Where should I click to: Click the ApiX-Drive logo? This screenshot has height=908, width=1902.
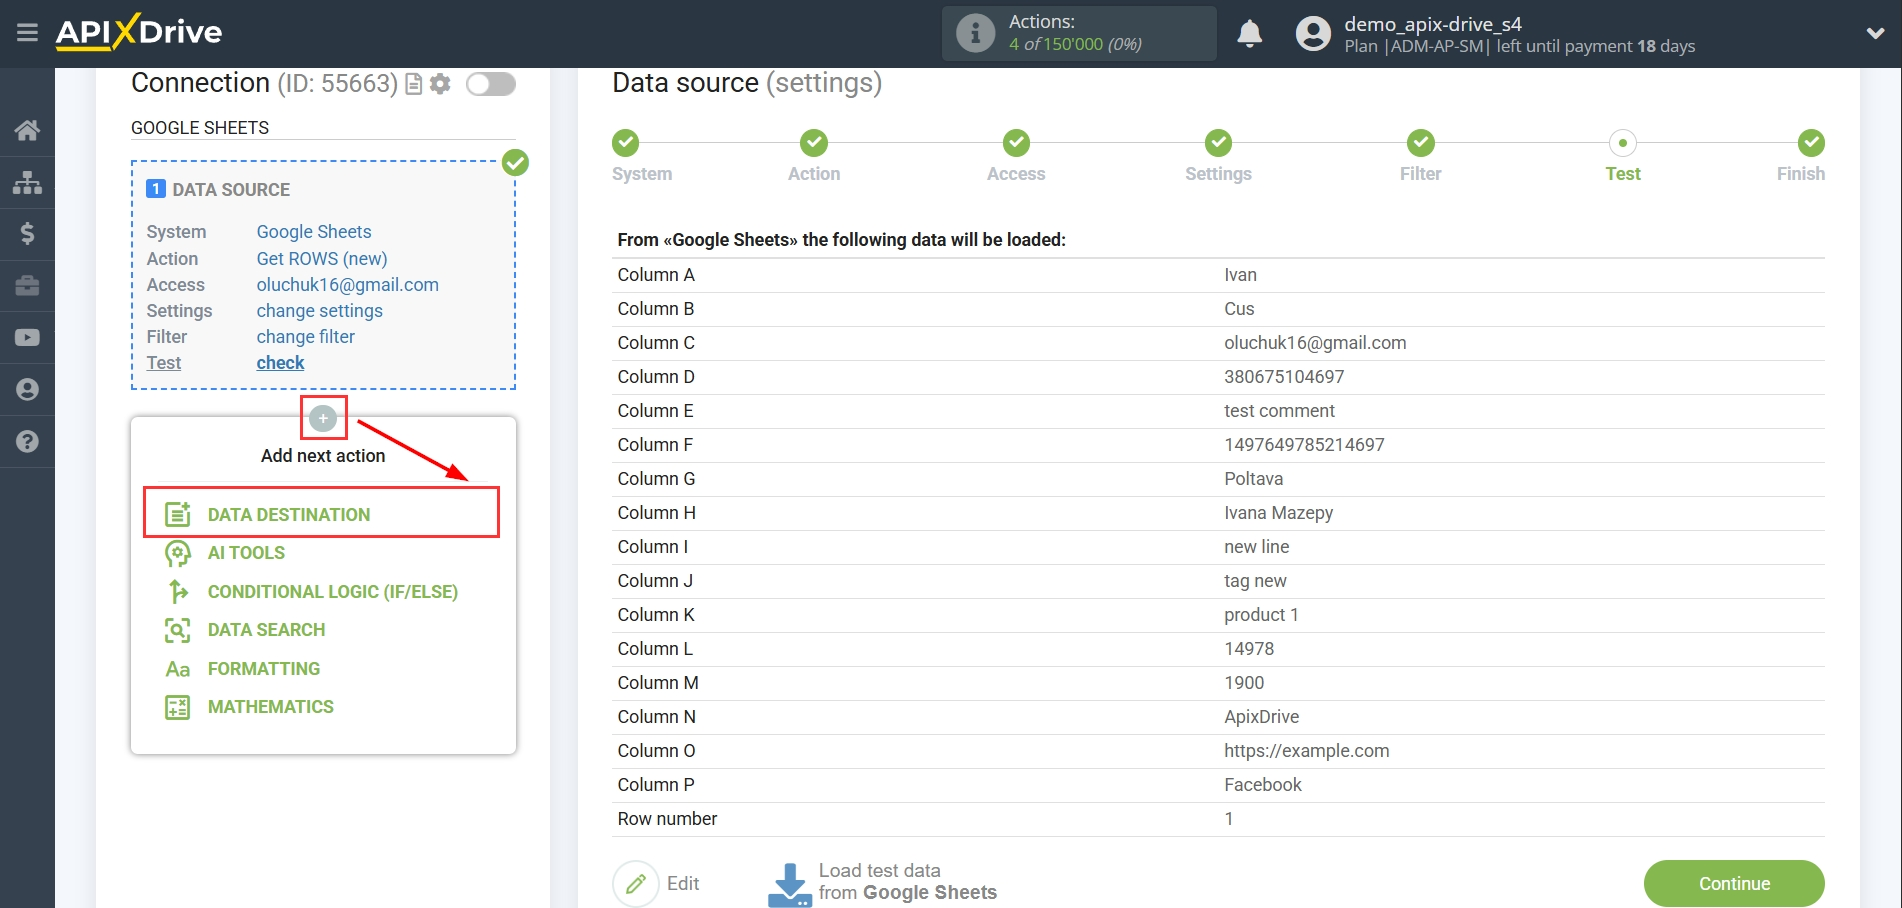tap(139, 32)
